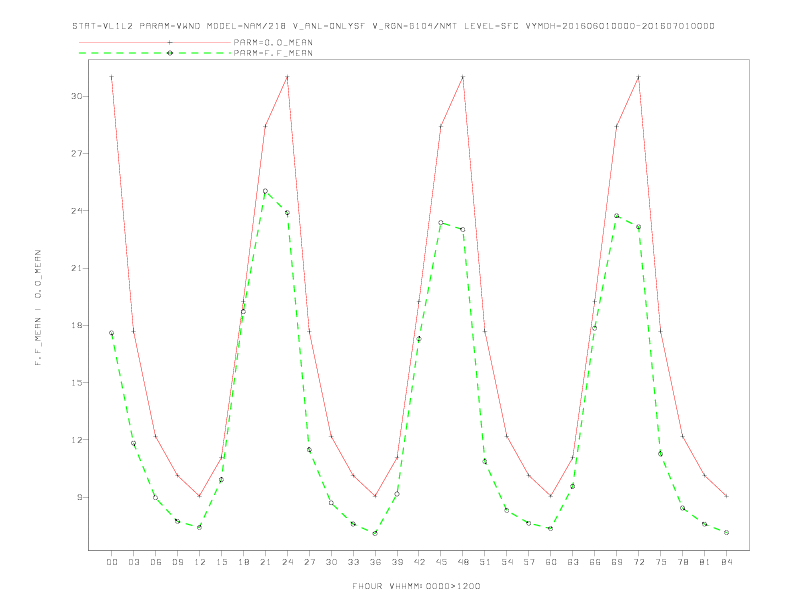Click x-axis tick label 39
The height and width of the screenshot is (612, 792).
pos(397,562)
